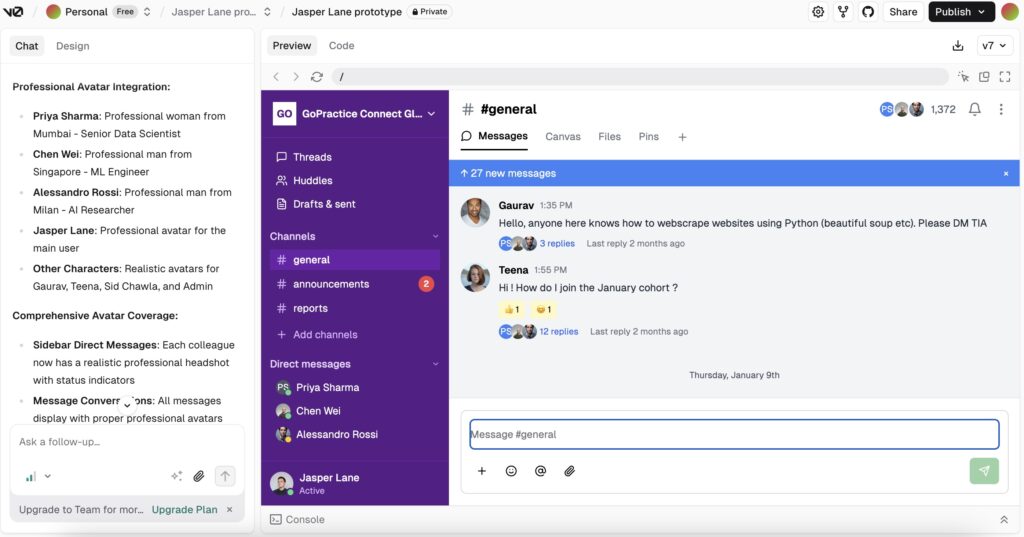
Task: Click the notification bell in #general
Action: pyautogui.click(x=974, y=109)
